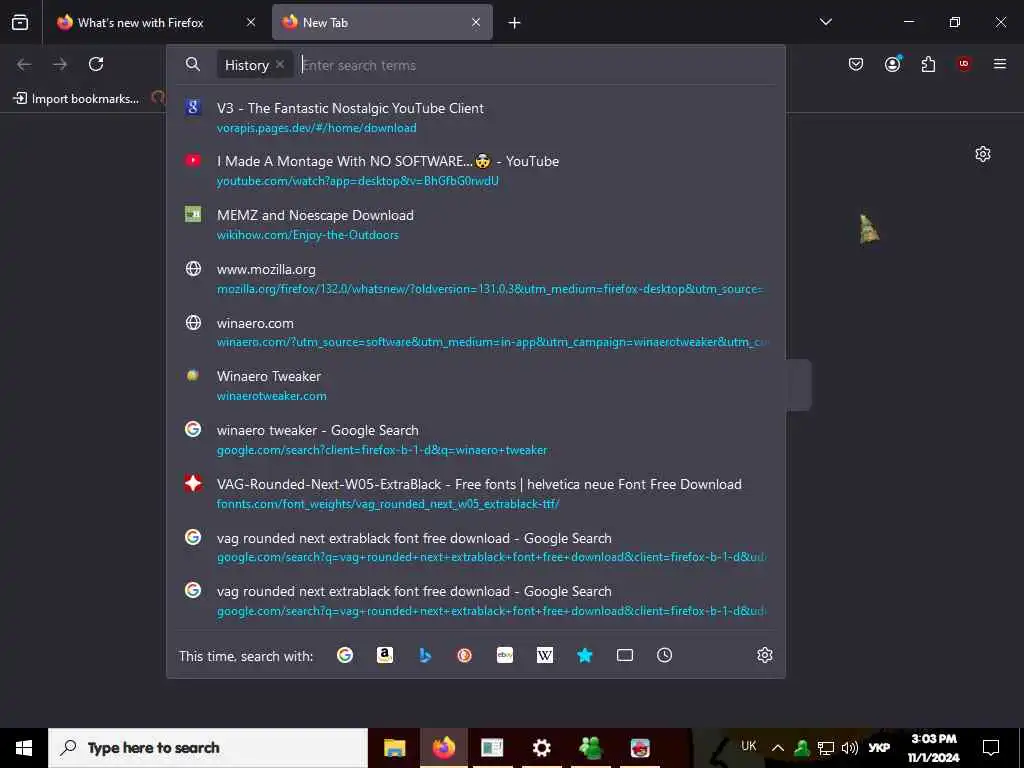Open the Save to Pocket button
1024x768 pixels.
click(856, 64)
